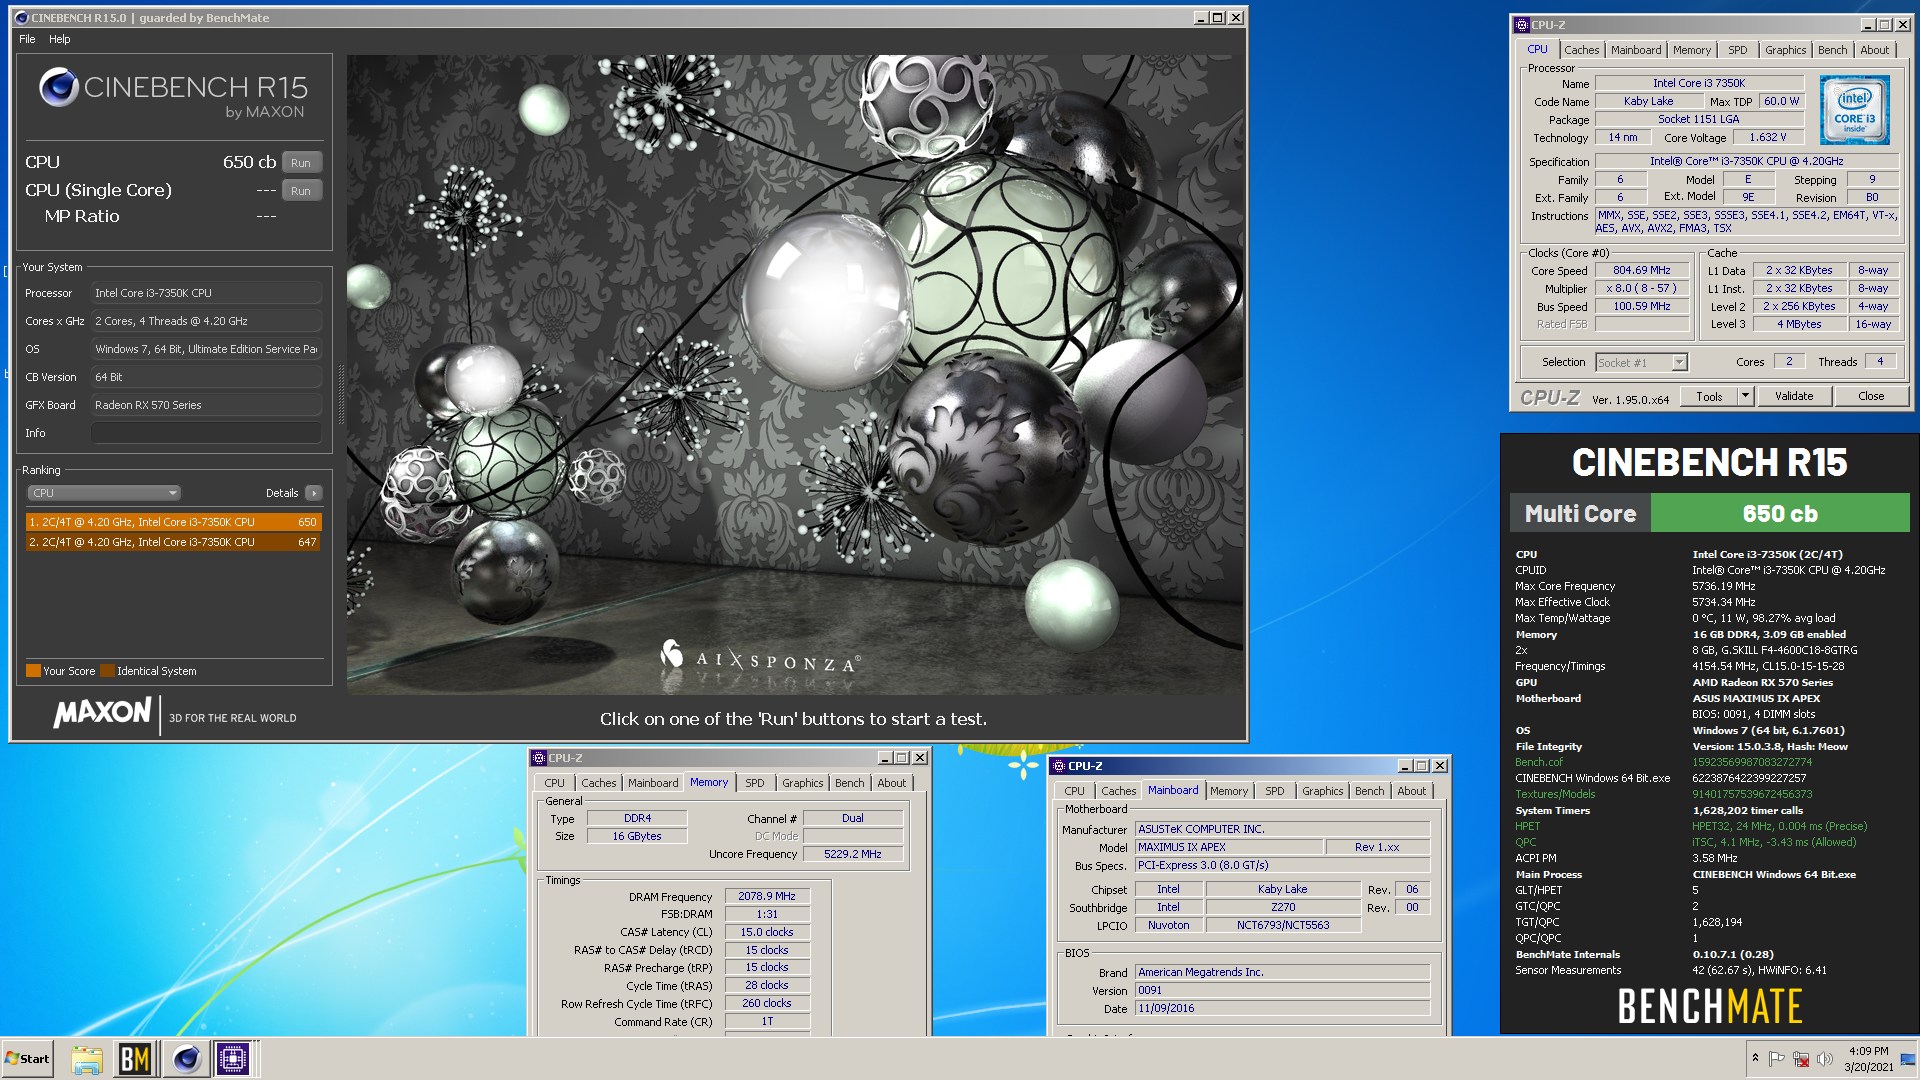Open CPU tab in the CPU-Z Mainboard window
The image size is (1920, 1080).
1074,791
